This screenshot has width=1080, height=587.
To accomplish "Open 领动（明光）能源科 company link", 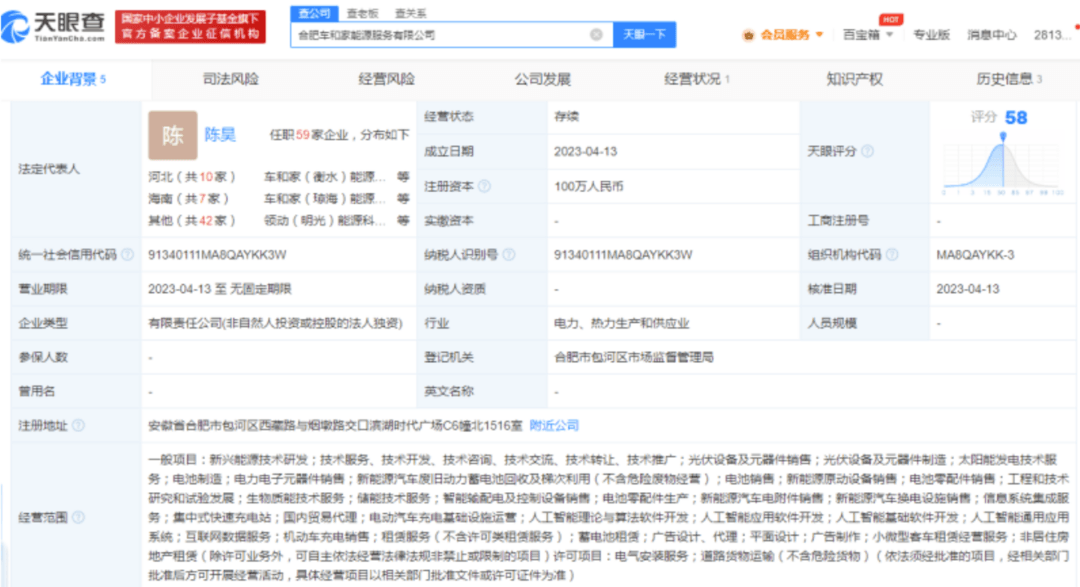I will point(324,220).
